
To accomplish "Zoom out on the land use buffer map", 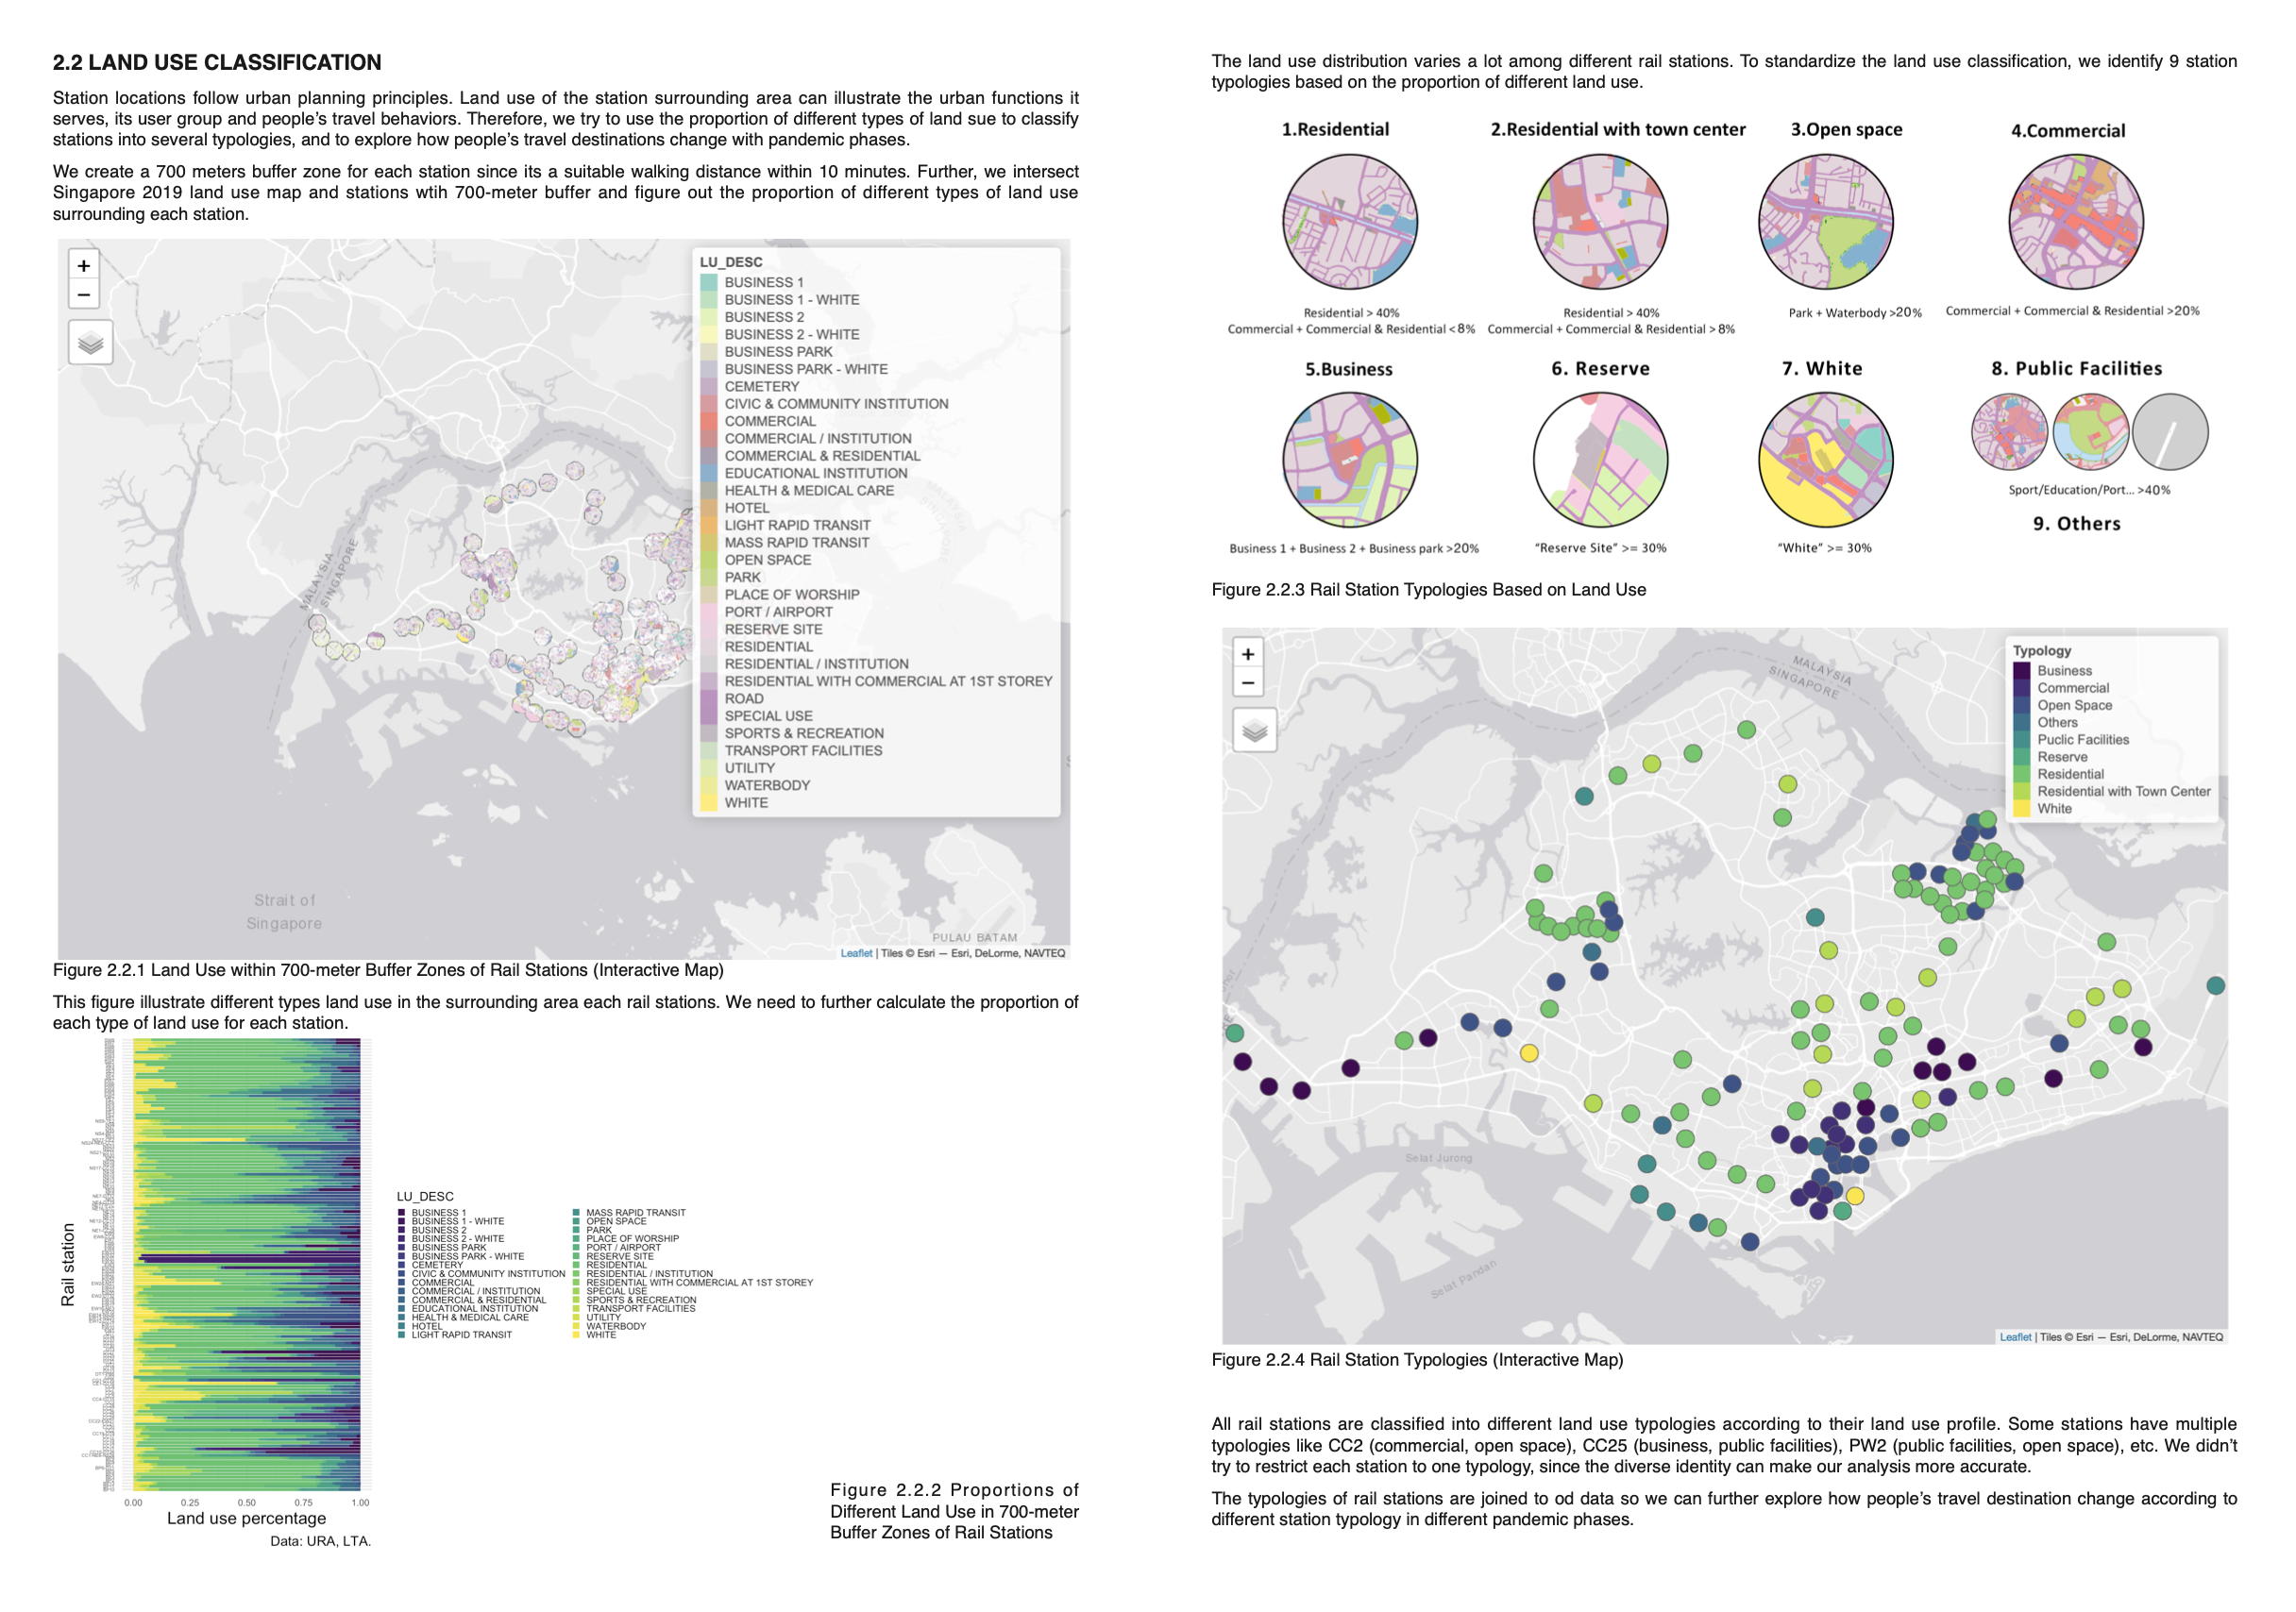I will click(84, 295).
